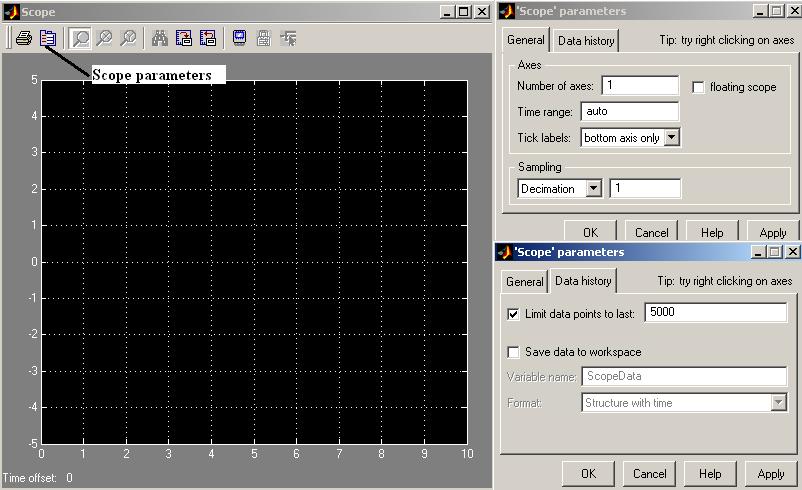
Task: Toggle floating scope toolbar icon
Action: (x=239, y=38)
